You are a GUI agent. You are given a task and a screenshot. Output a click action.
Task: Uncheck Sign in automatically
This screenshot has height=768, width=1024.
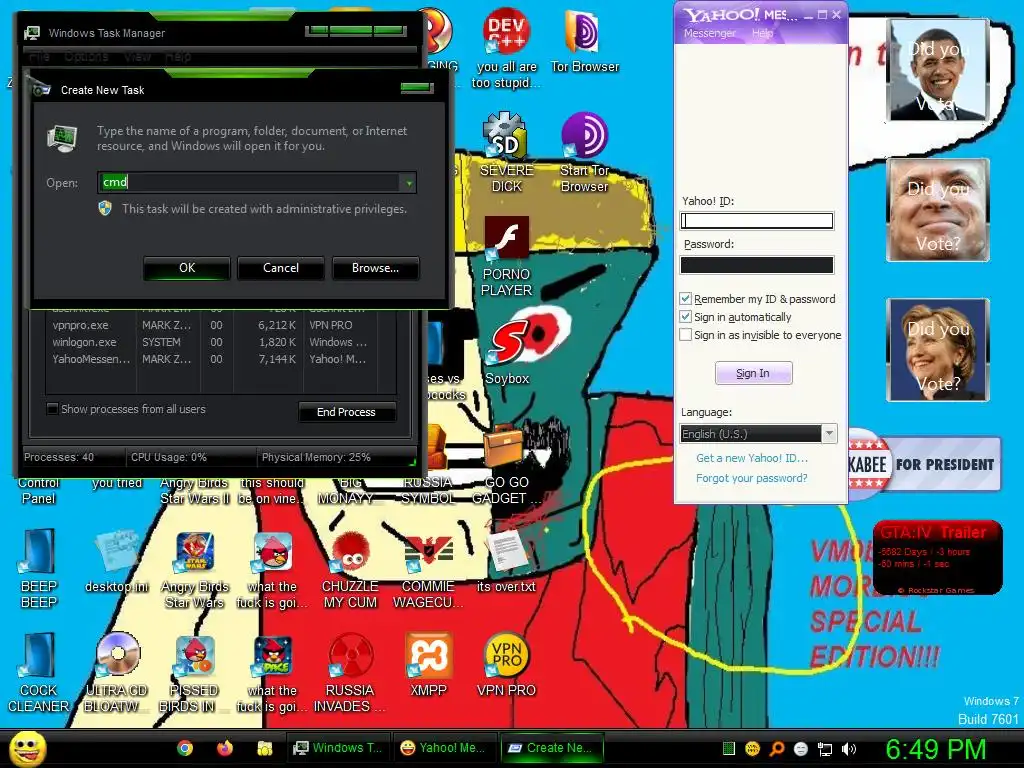(x=686, y=317)
